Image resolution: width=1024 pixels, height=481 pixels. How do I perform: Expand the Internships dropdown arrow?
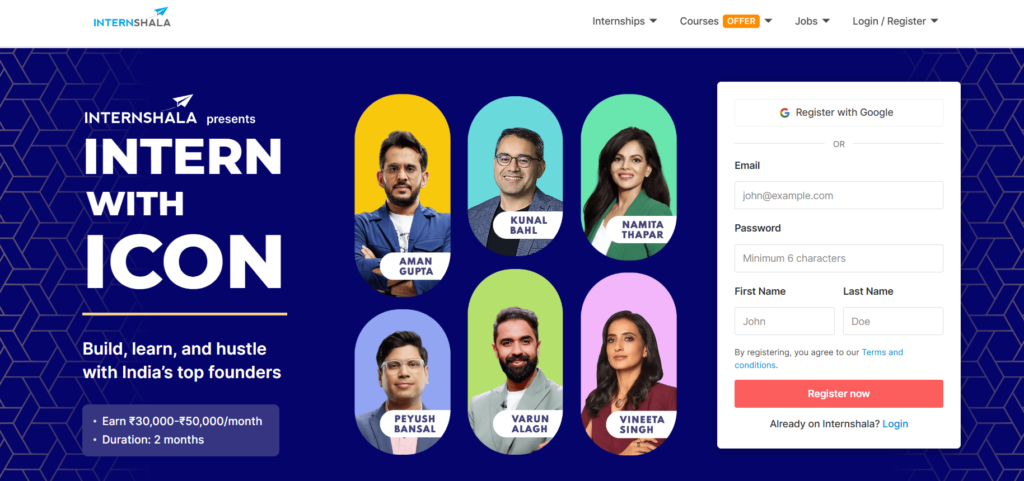tap(653, 22)
